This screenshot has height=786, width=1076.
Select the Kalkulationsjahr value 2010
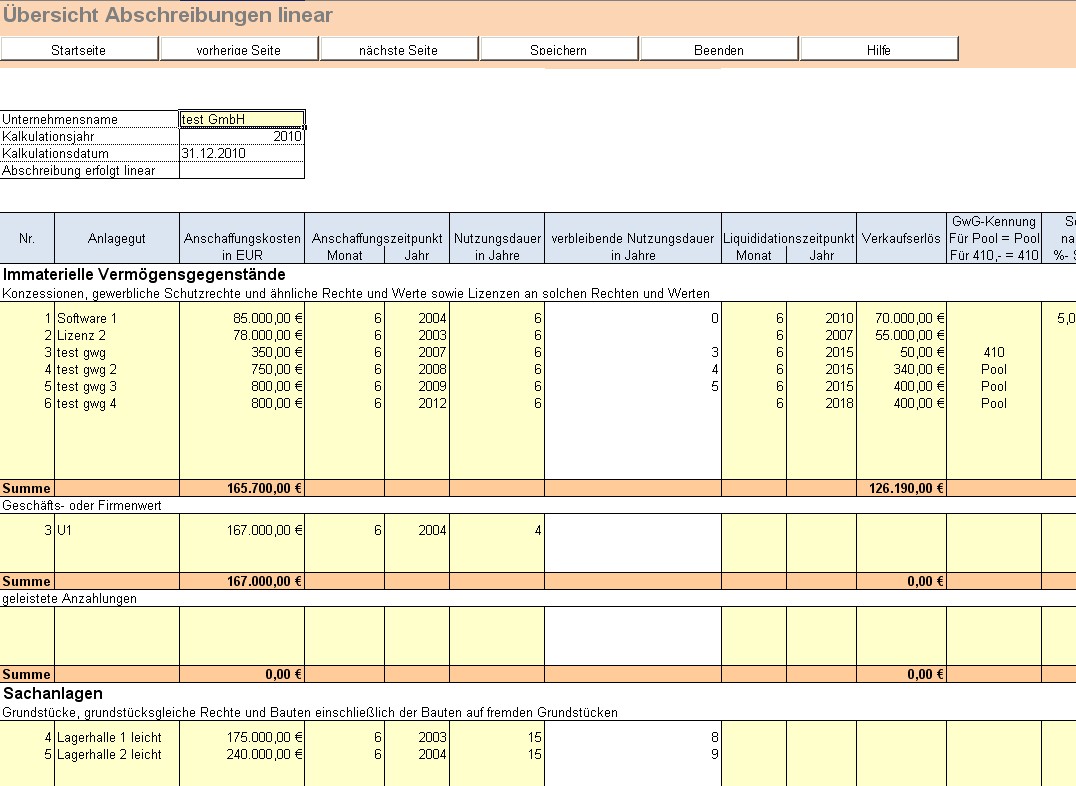tap(241, 136)
